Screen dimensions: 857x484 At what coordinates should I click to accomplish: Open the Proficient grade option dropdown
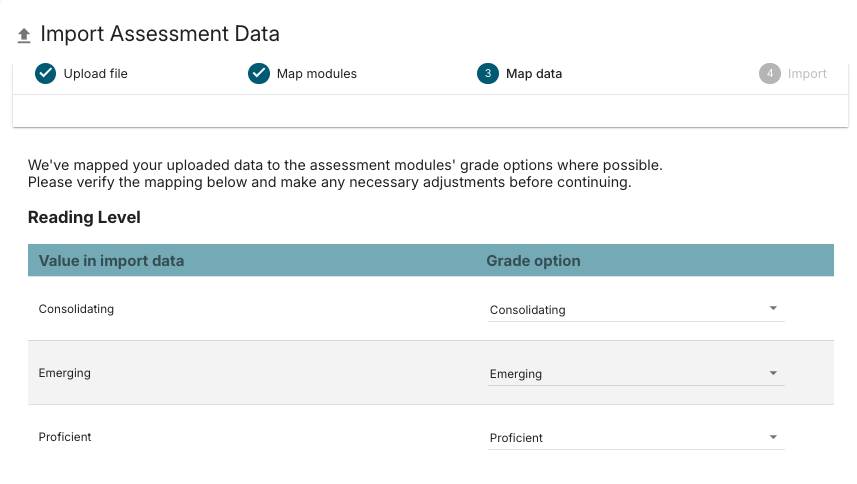point(636,438)
